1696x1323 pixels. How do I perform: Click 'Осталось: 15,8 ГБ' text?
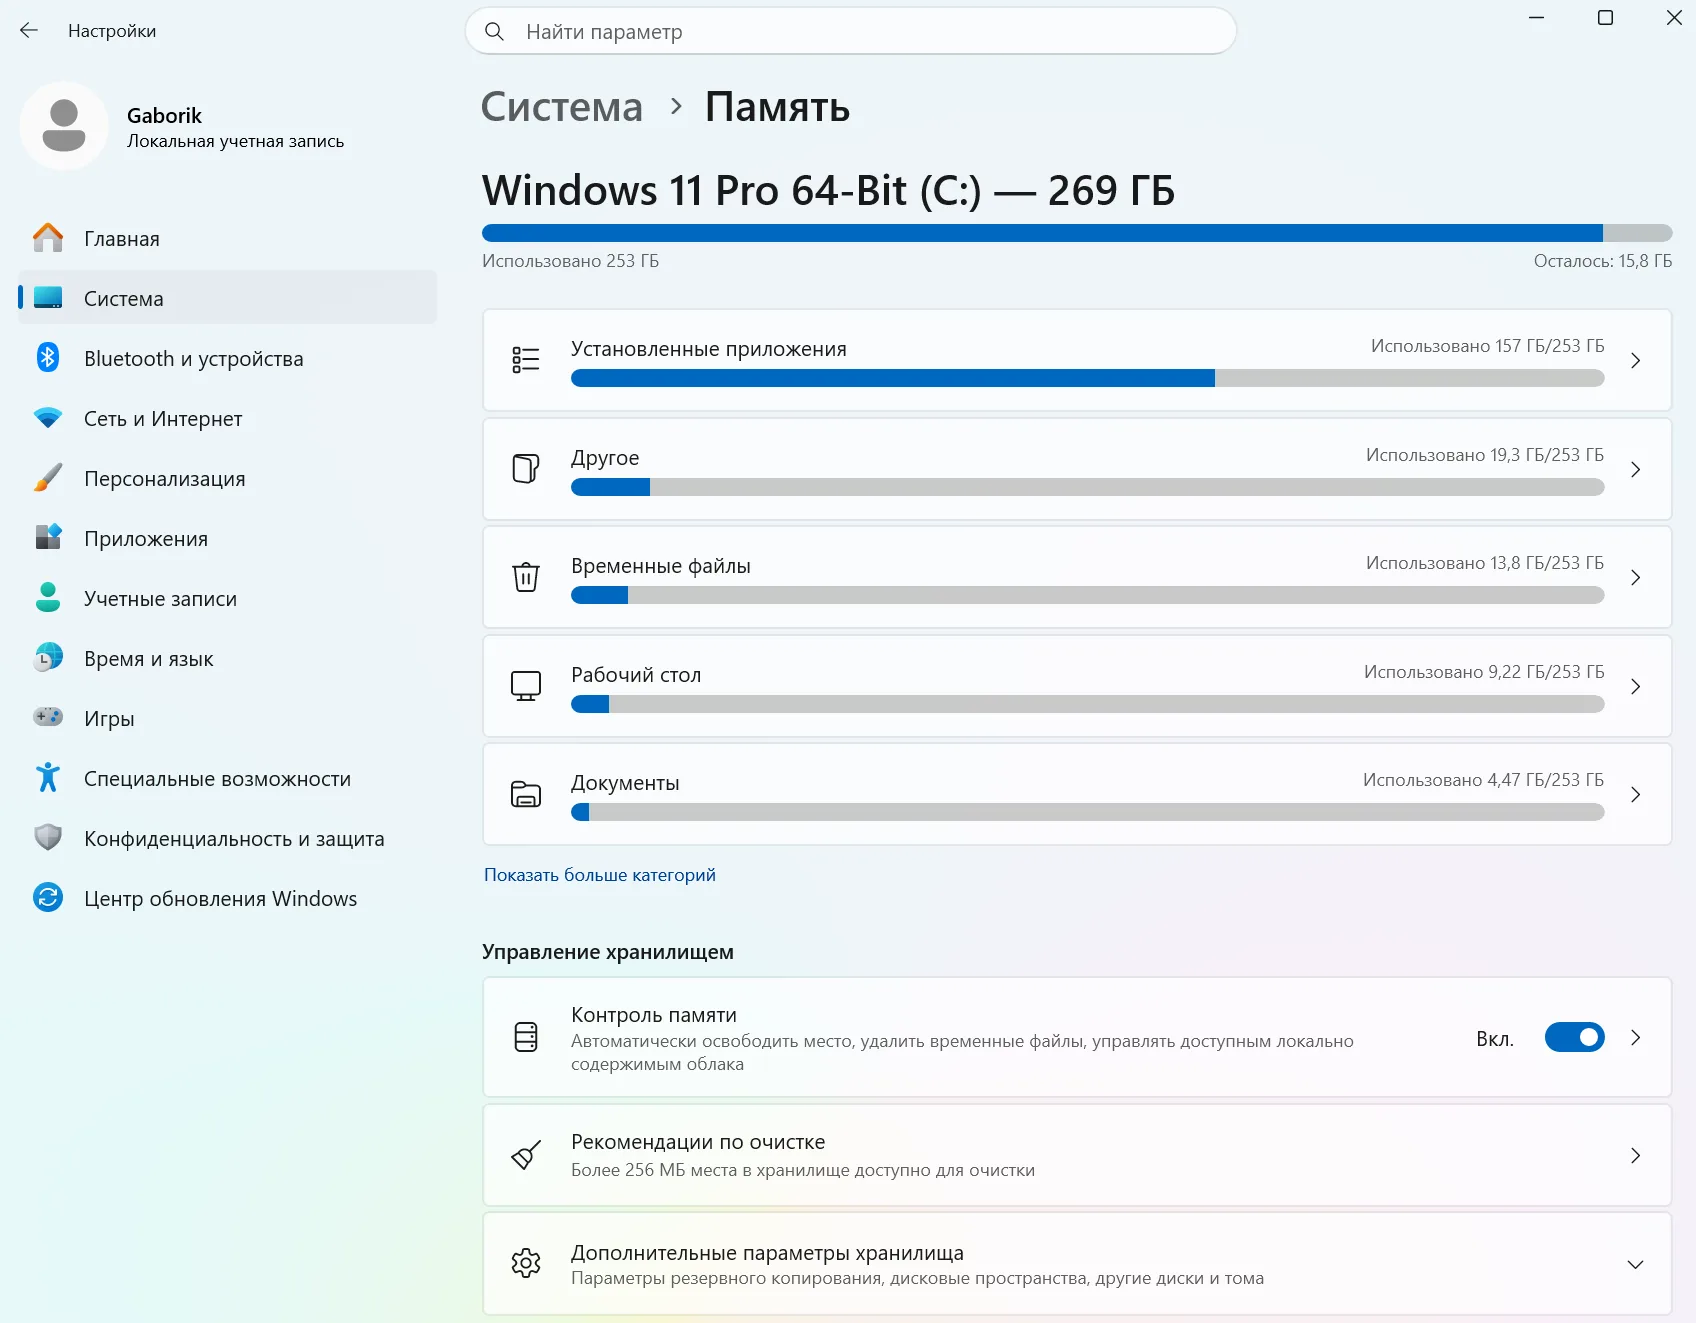pyautogui.click(x=1603, y=261)
